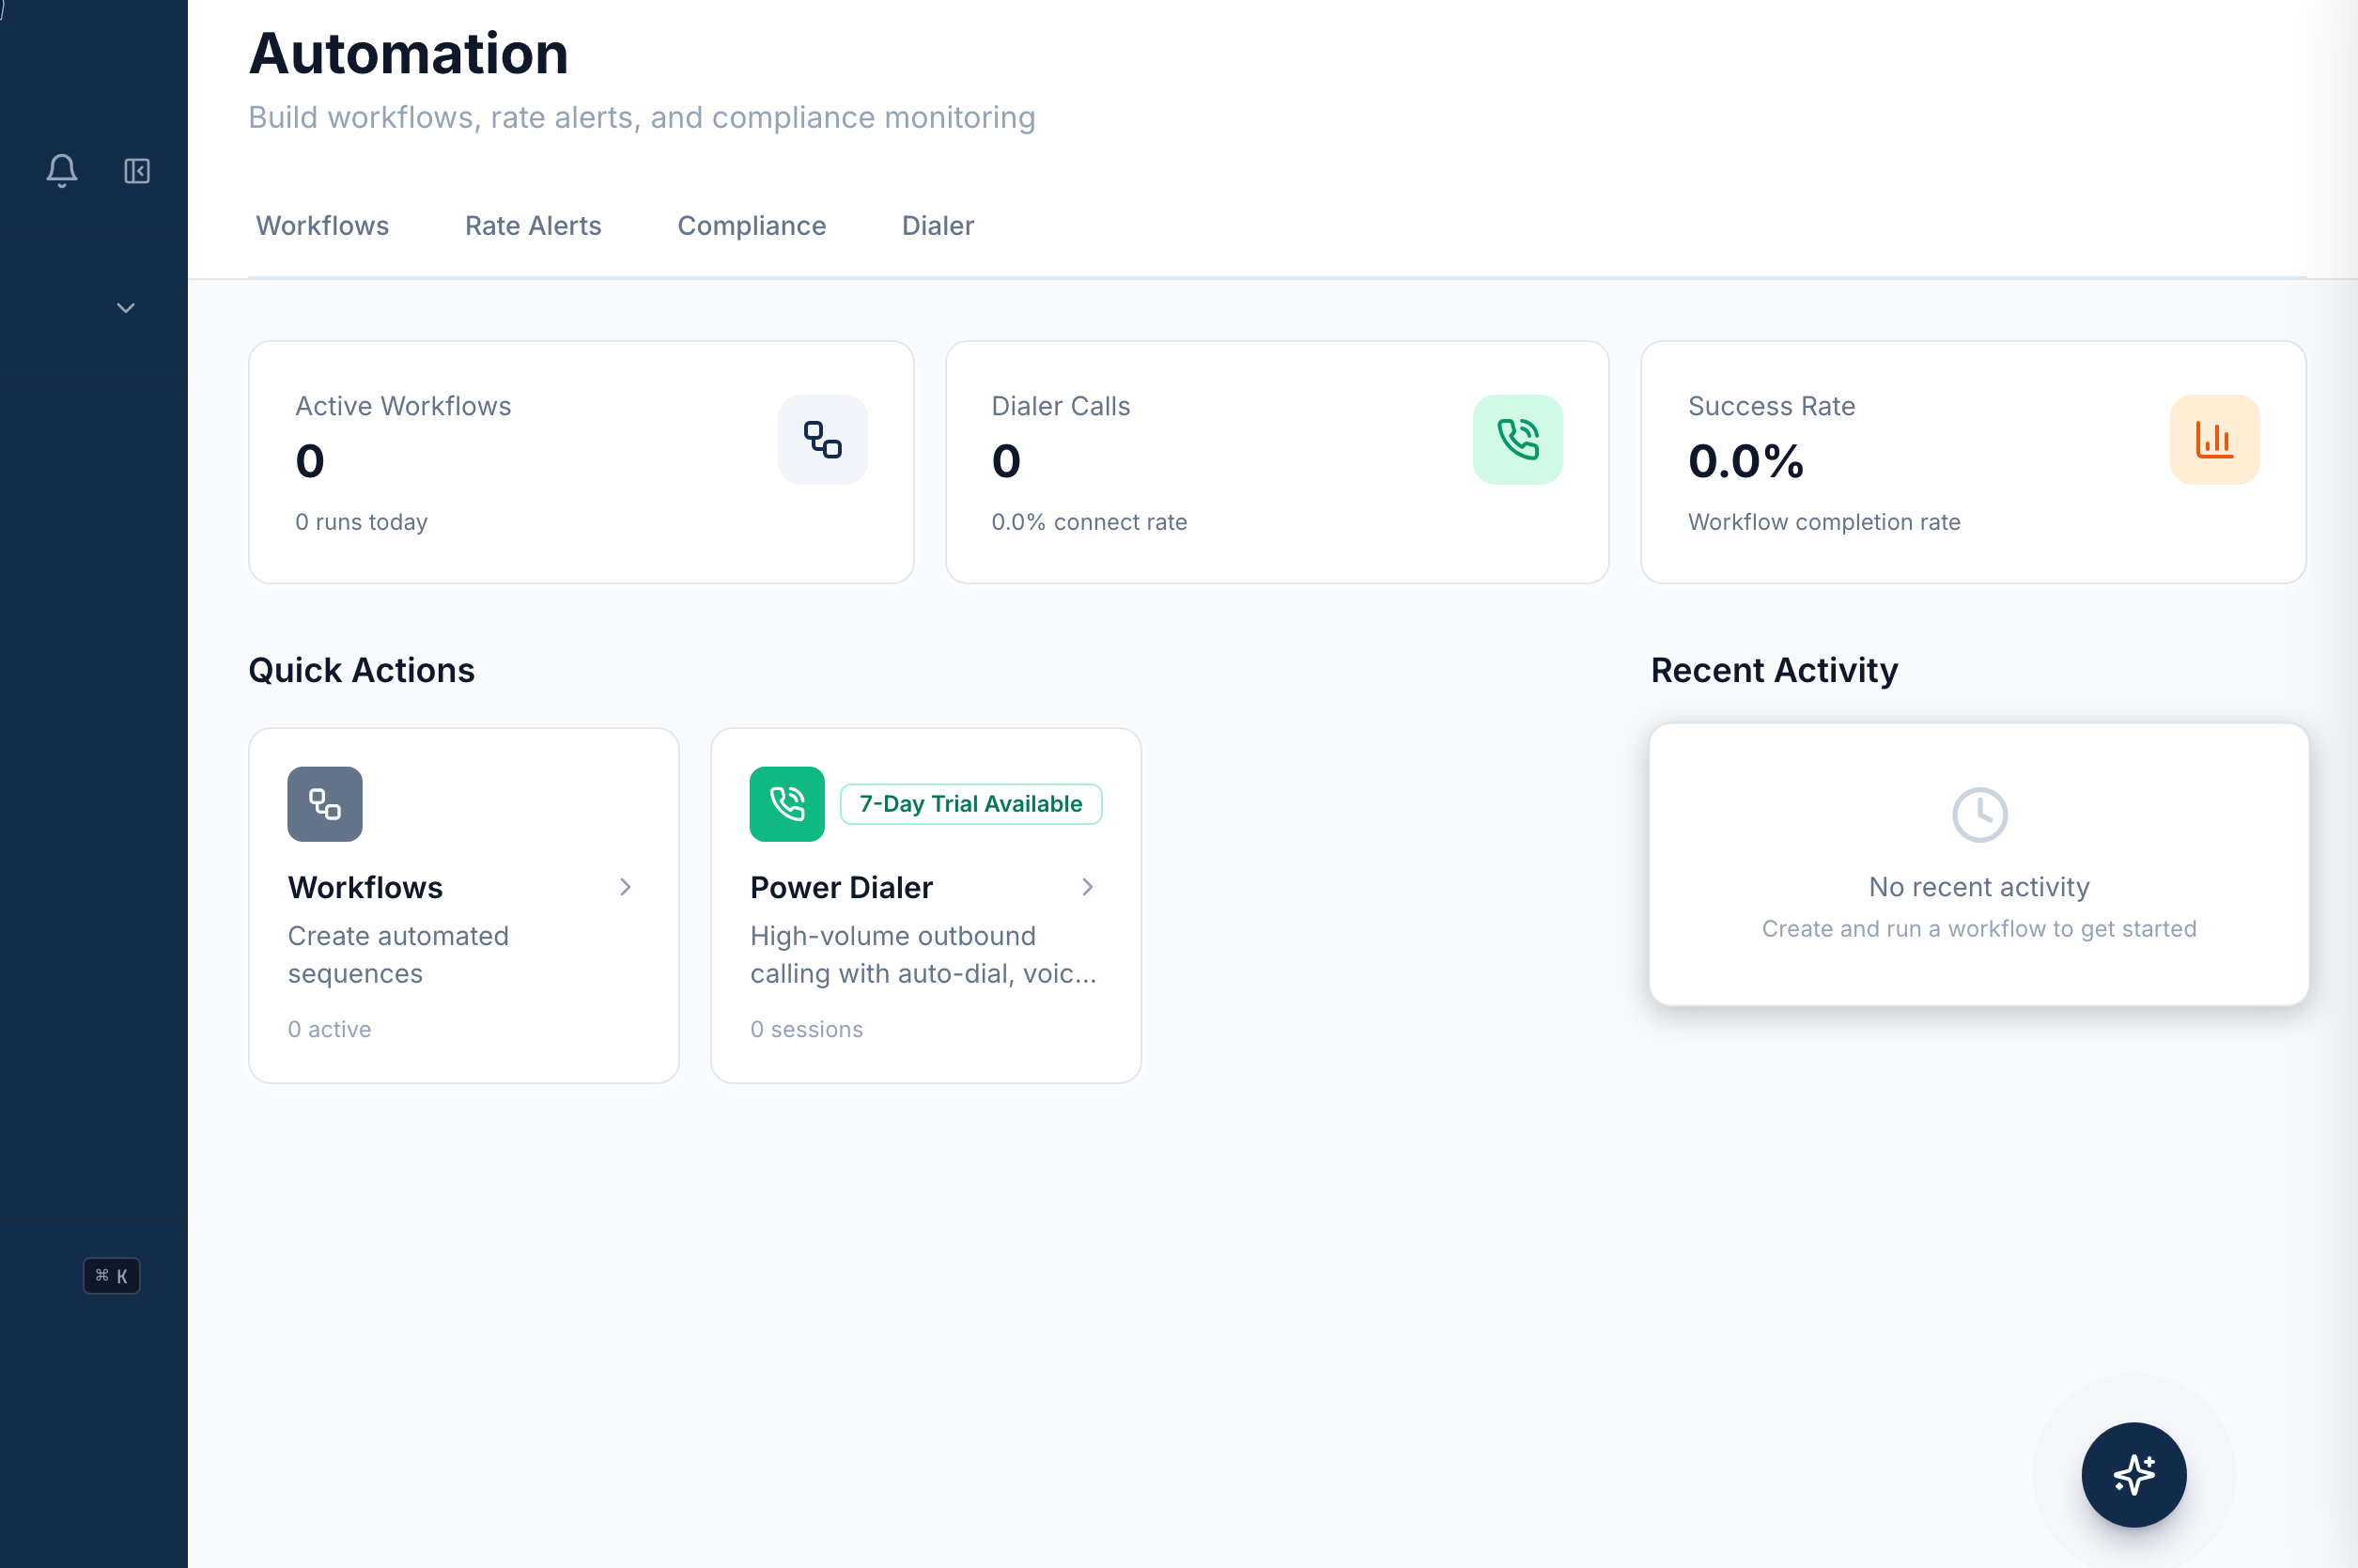This screenshot has height=1568, width=2358.
Task: Click the clock icon in Recent Activity
Action: [1979, 814]
